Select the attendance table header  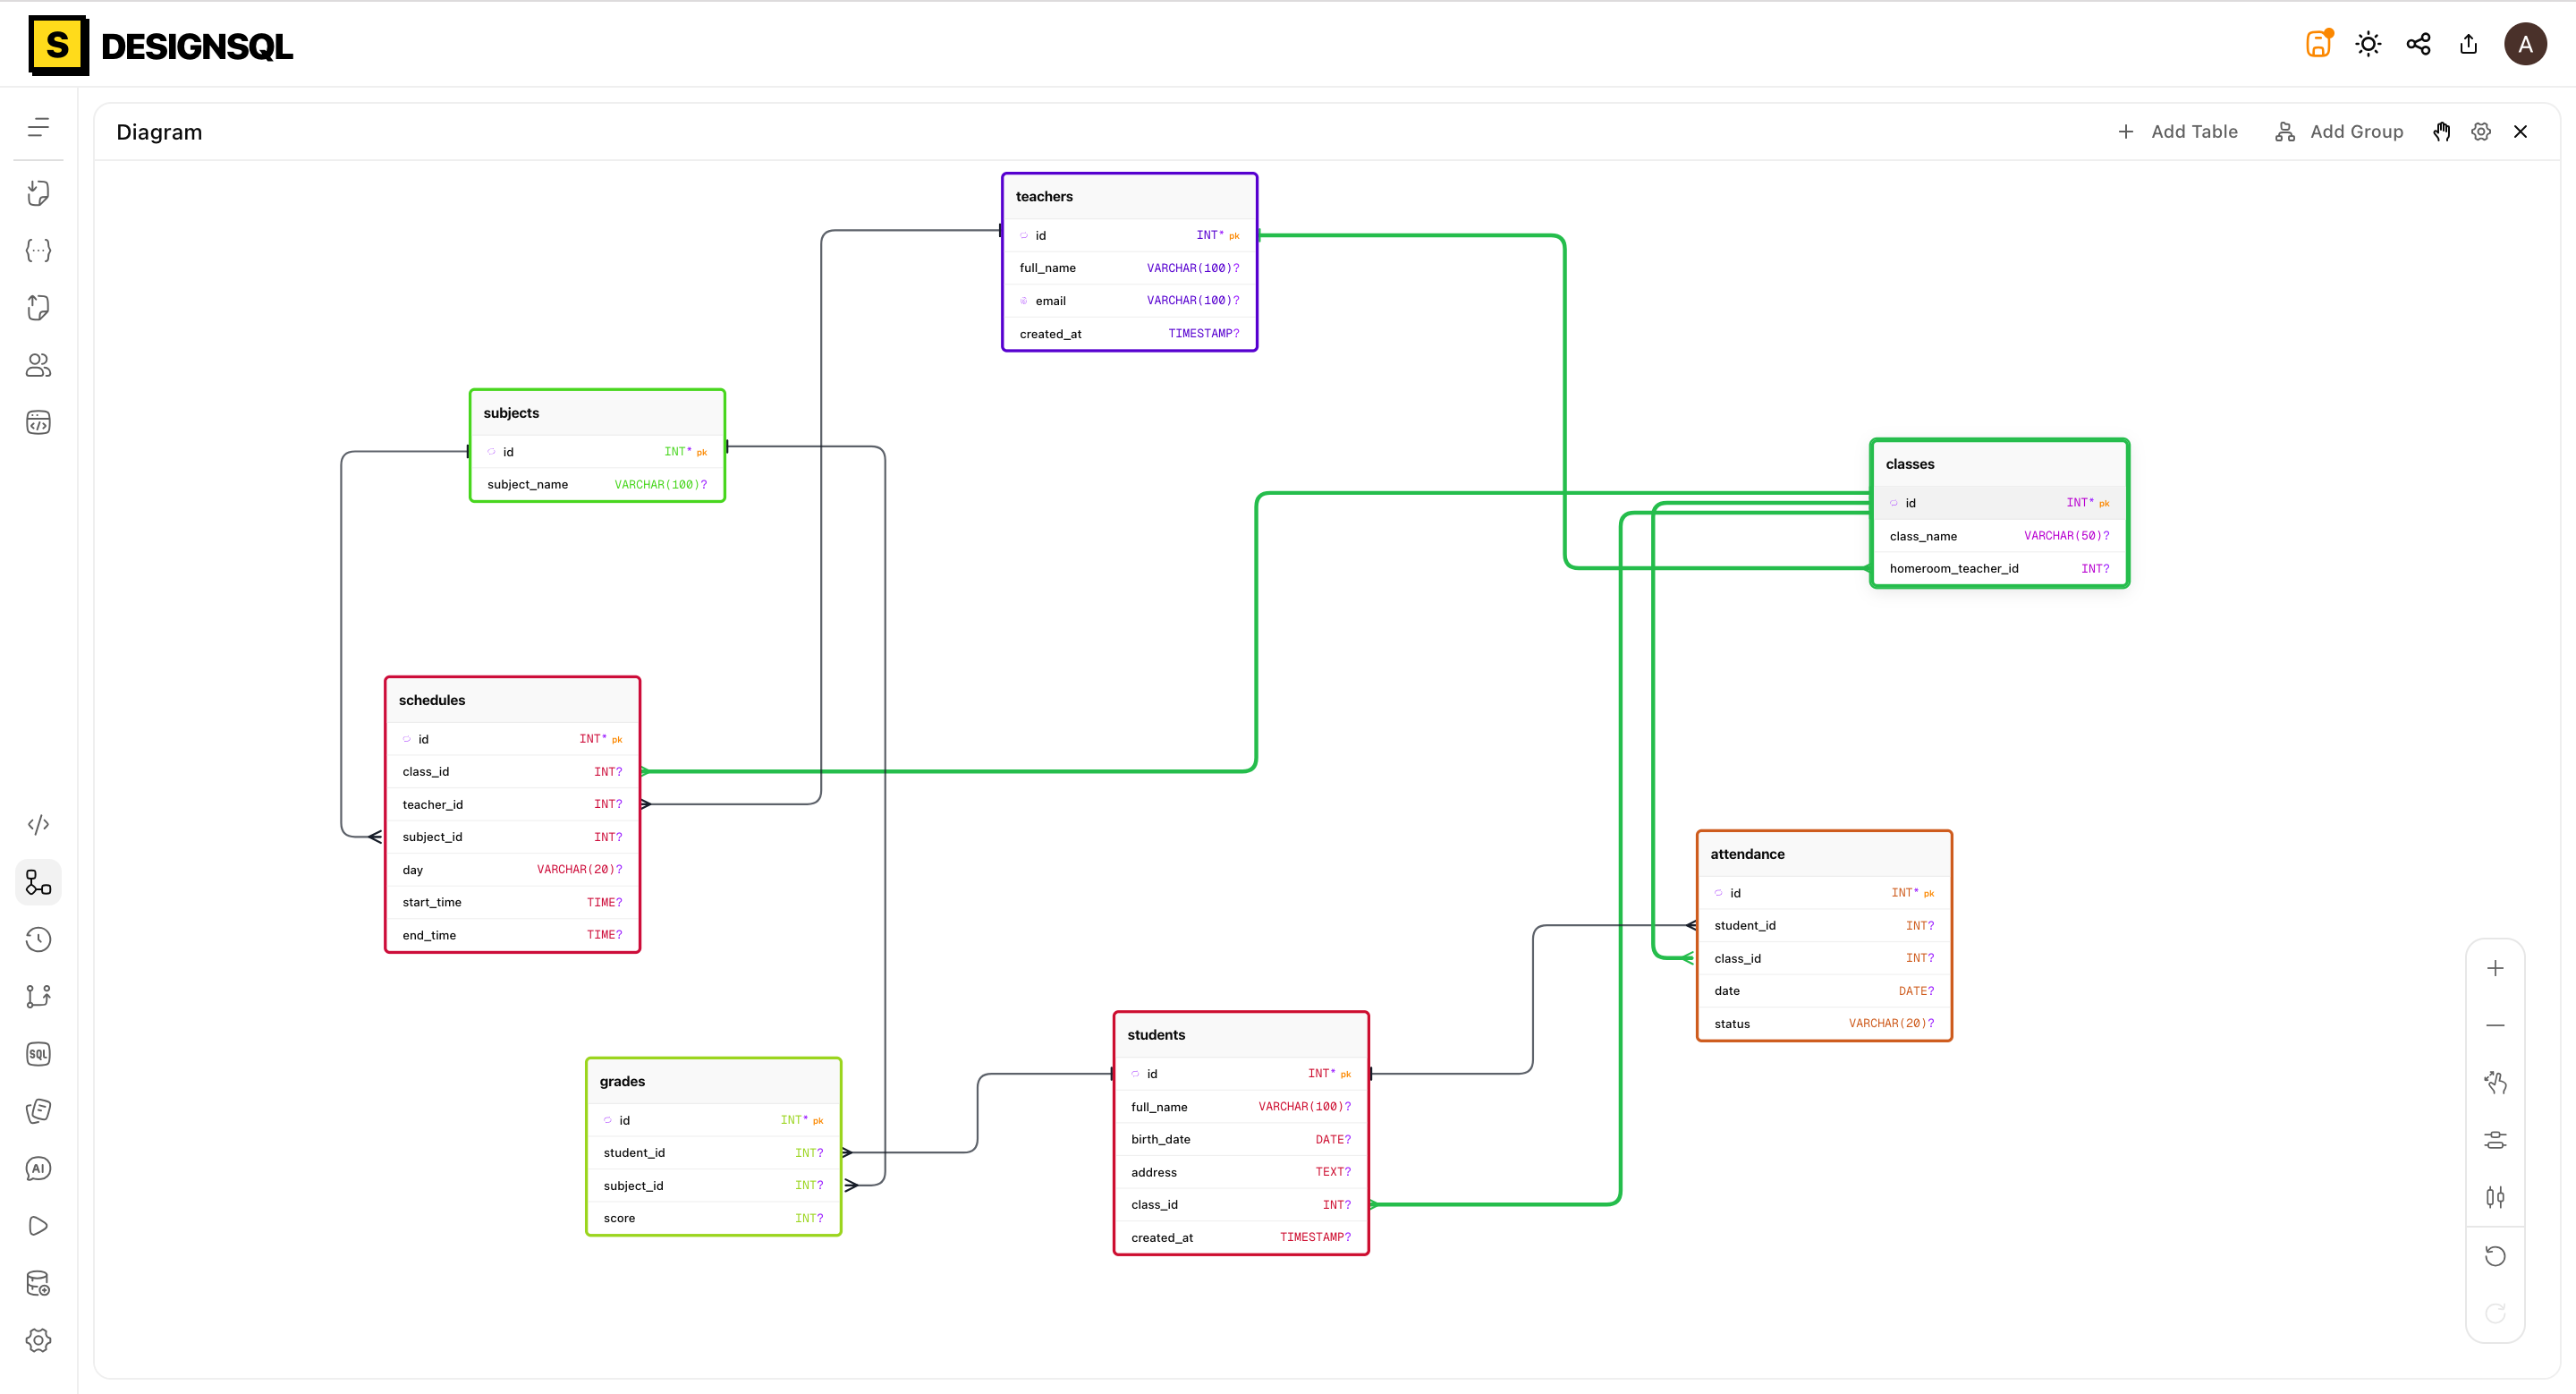coord(1824,854)
